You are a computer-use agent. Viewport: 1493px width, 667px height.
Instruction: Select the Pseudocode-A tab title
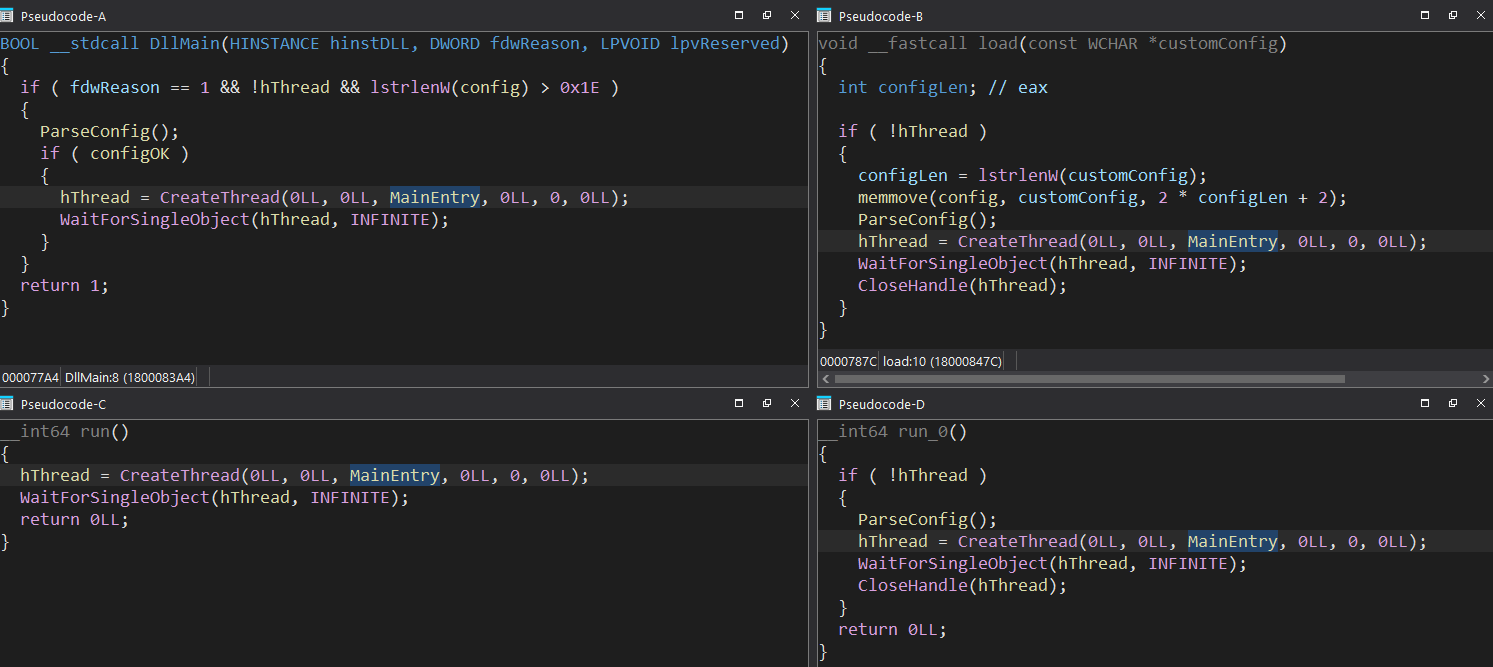[x=63, y=16]
